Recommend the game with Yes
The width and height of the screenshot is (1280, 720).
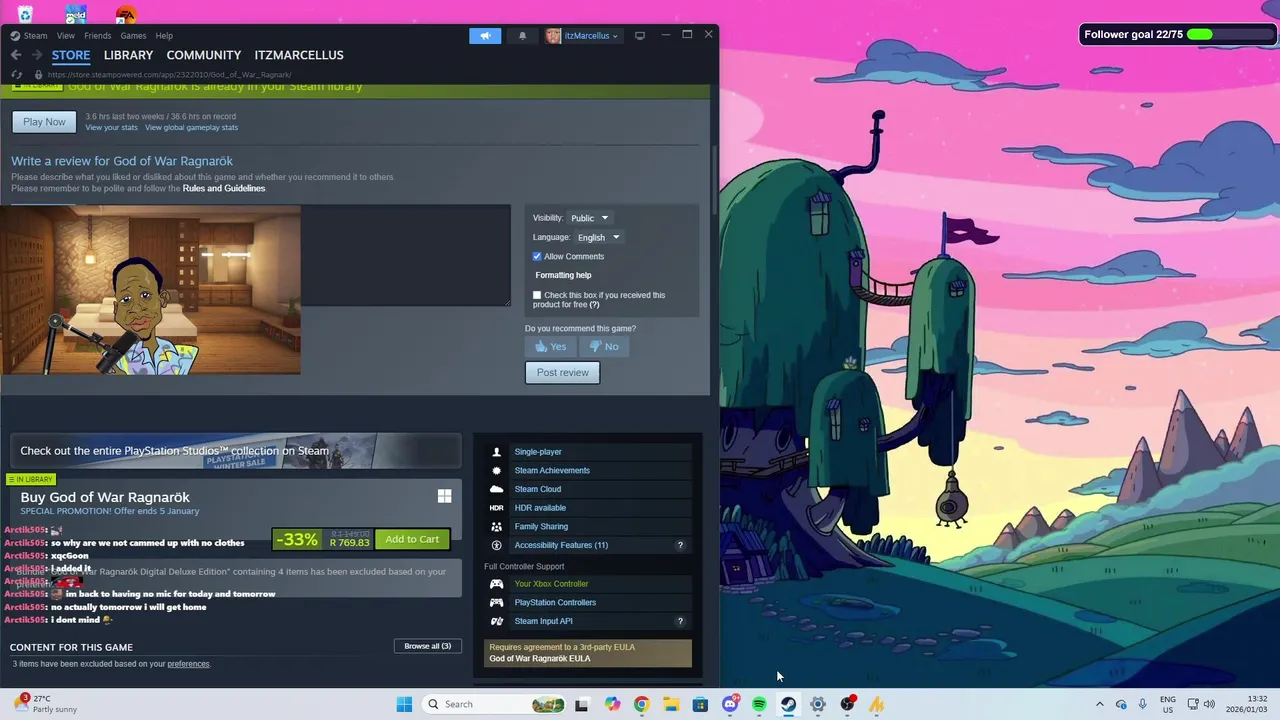coord(551,346)
